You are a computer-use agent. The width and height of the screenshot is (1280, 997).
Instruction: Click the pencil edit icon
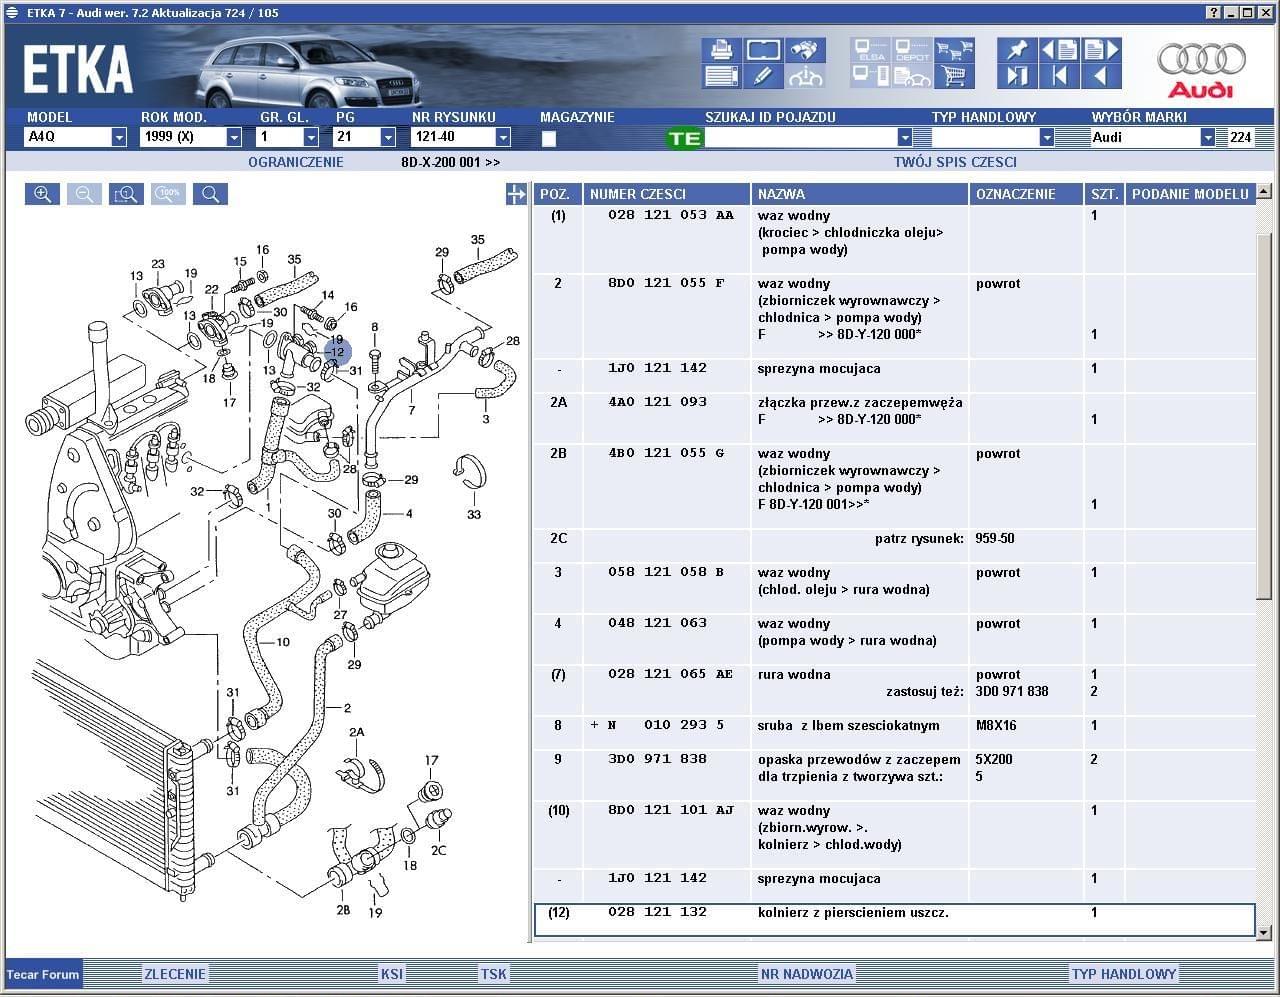pyautogui.click(x=763, y=76)
